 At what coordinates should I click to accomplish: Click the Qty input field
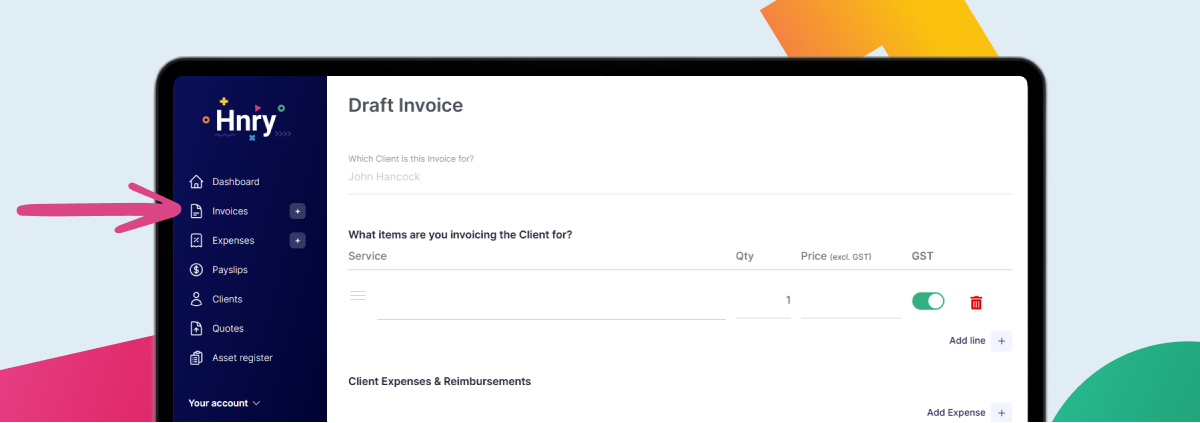(x=763, y=301)
